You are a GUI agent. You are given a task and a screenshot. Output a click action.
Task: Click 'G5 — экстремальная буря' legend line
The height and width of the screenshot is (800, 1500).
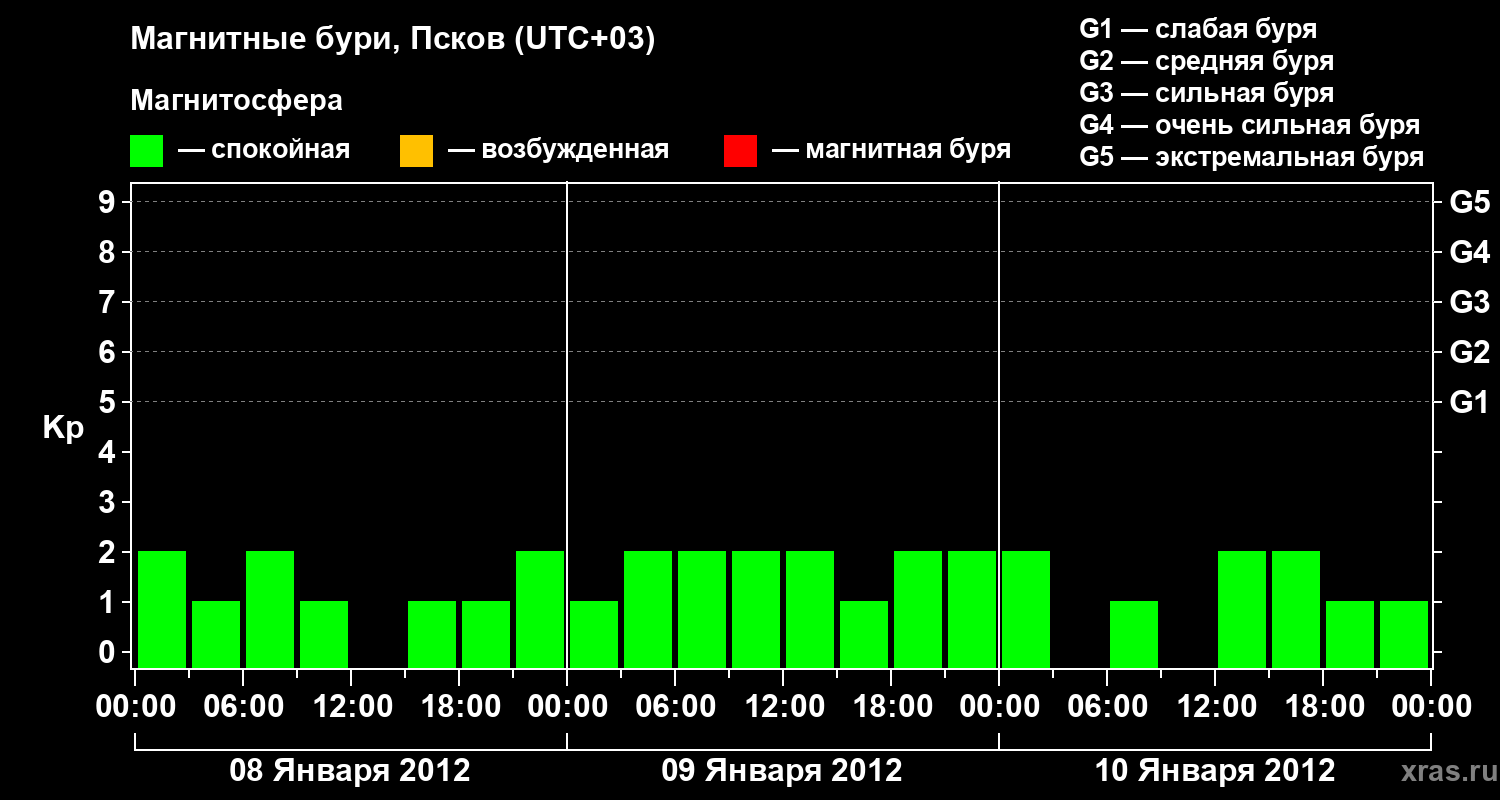pyautogui.click(x=1252, y=157)
